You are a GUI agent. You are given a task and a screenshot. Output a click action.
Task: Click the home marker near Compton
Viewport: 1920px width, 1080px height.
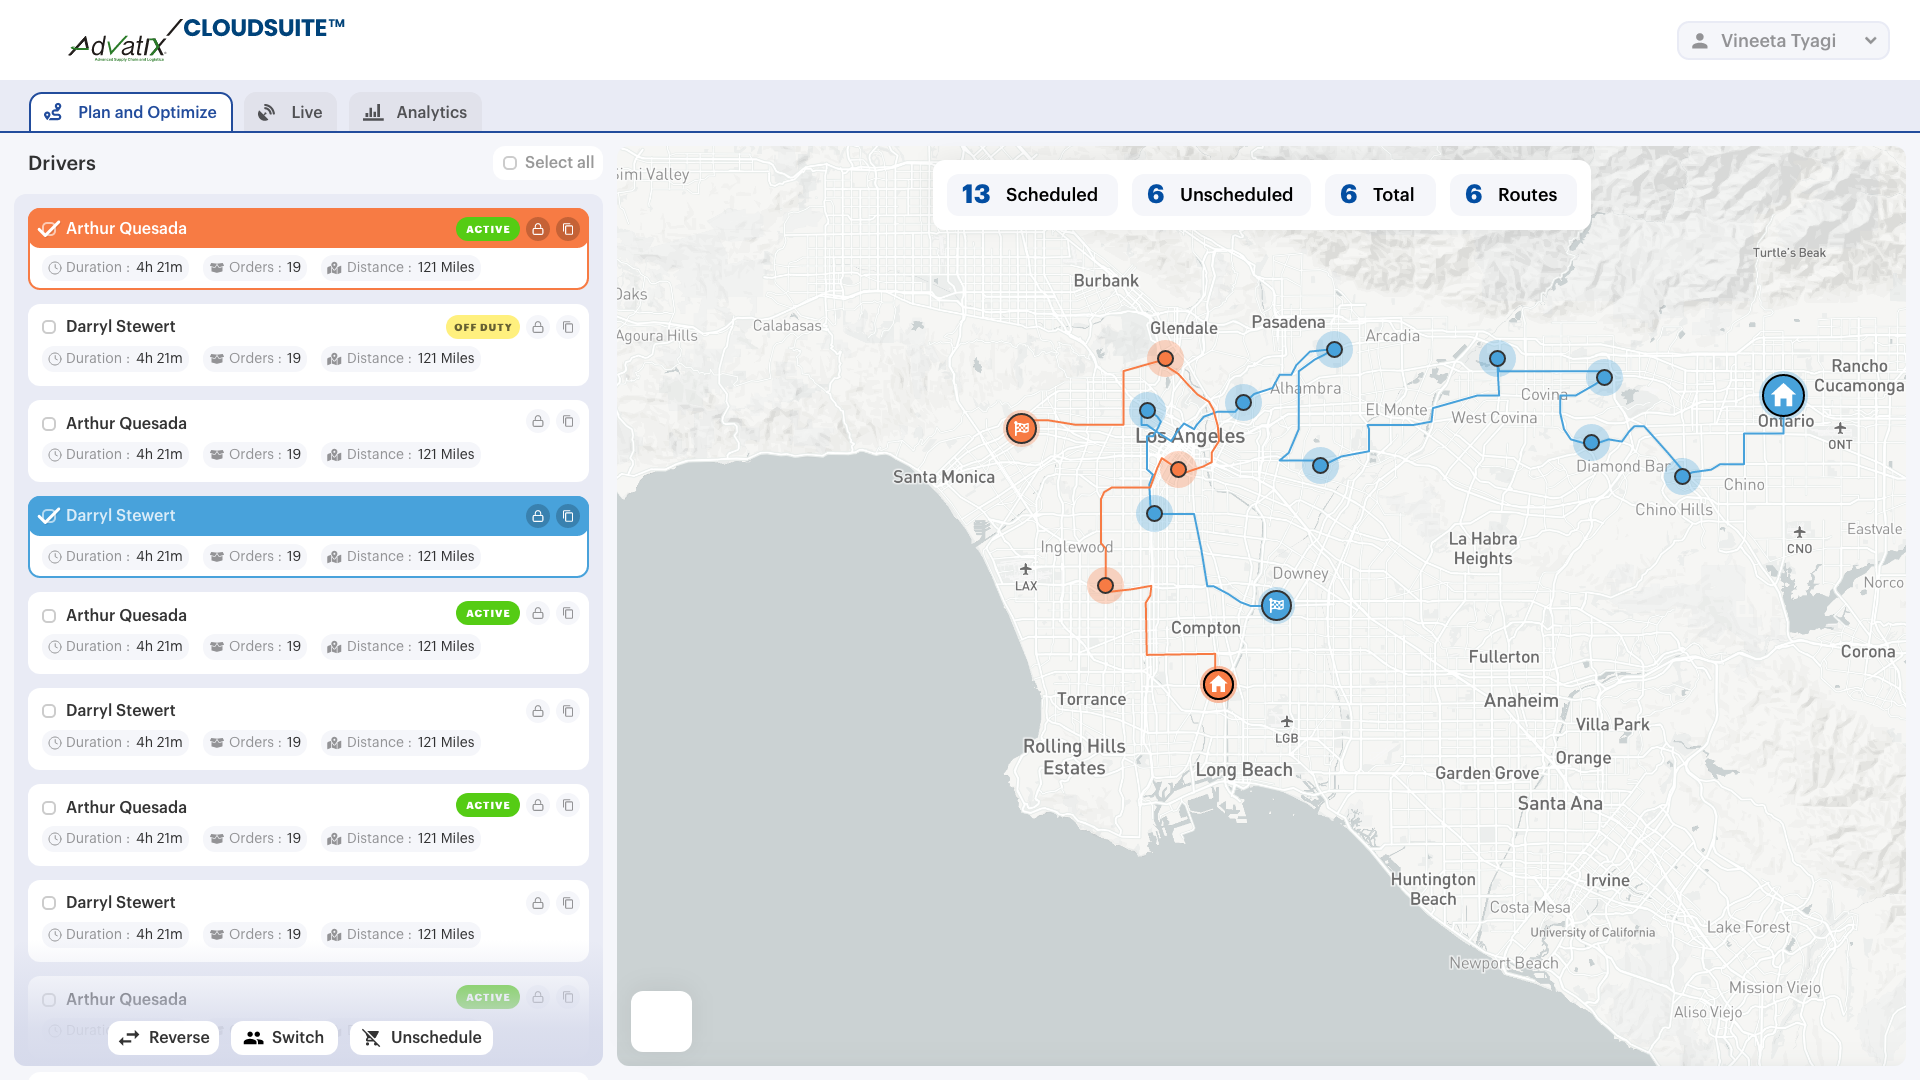tap(1218, 685)
